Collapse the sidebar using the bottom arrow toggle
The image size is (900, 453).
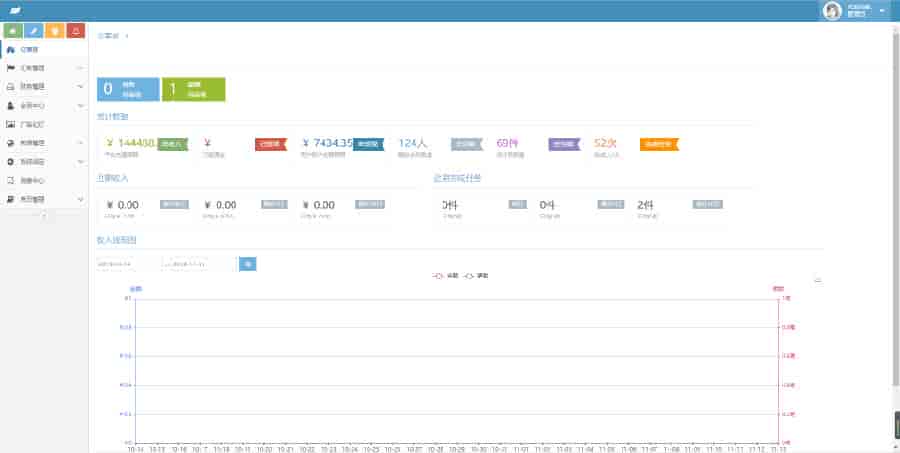(43, 217)
